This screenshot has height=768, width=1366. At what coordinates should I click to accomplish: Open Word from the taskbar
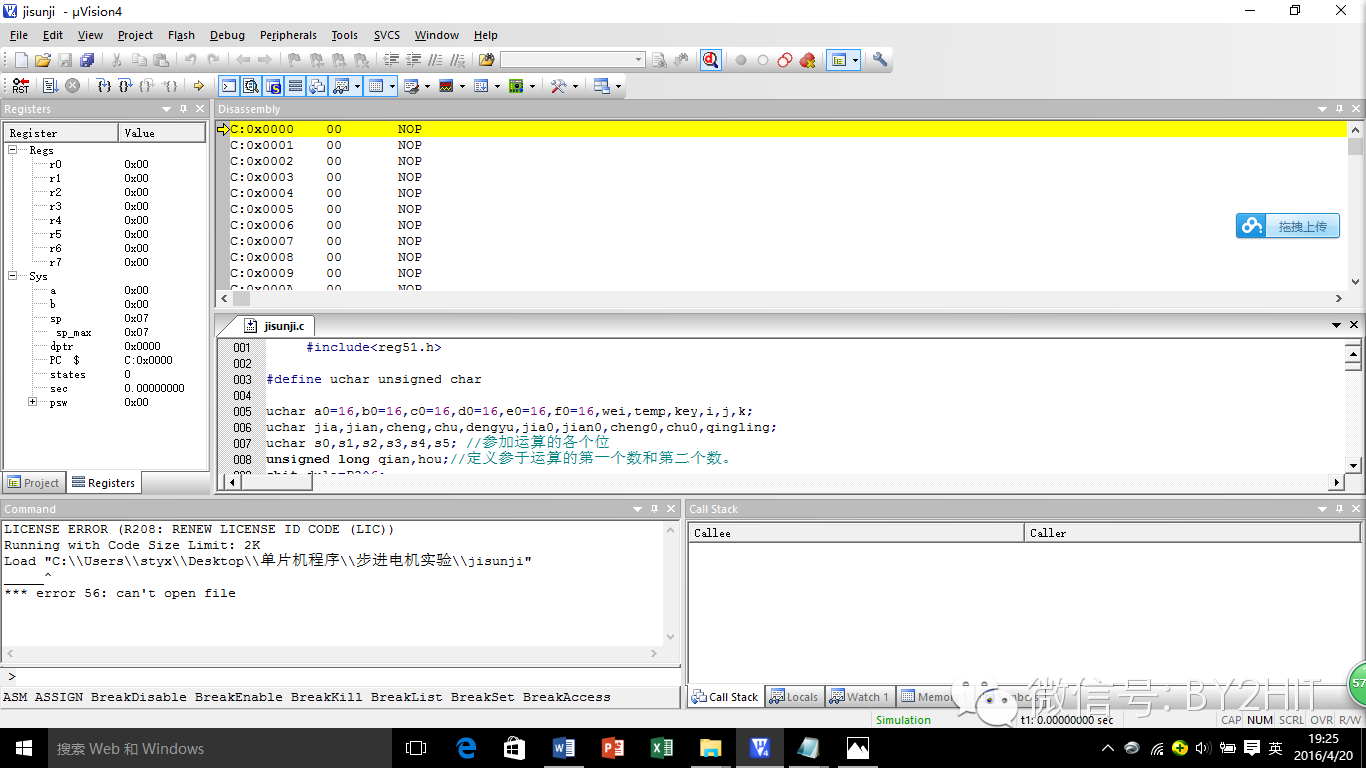point(564,748)
